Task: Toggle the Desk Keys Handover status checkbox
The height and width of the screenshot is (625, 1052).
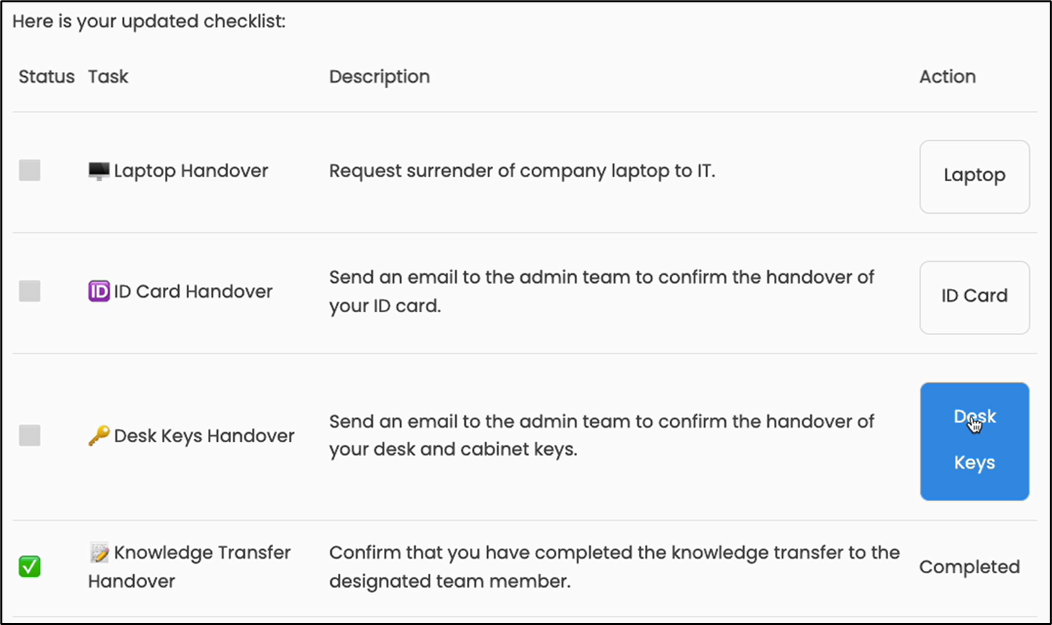Action: click(30, 435)
